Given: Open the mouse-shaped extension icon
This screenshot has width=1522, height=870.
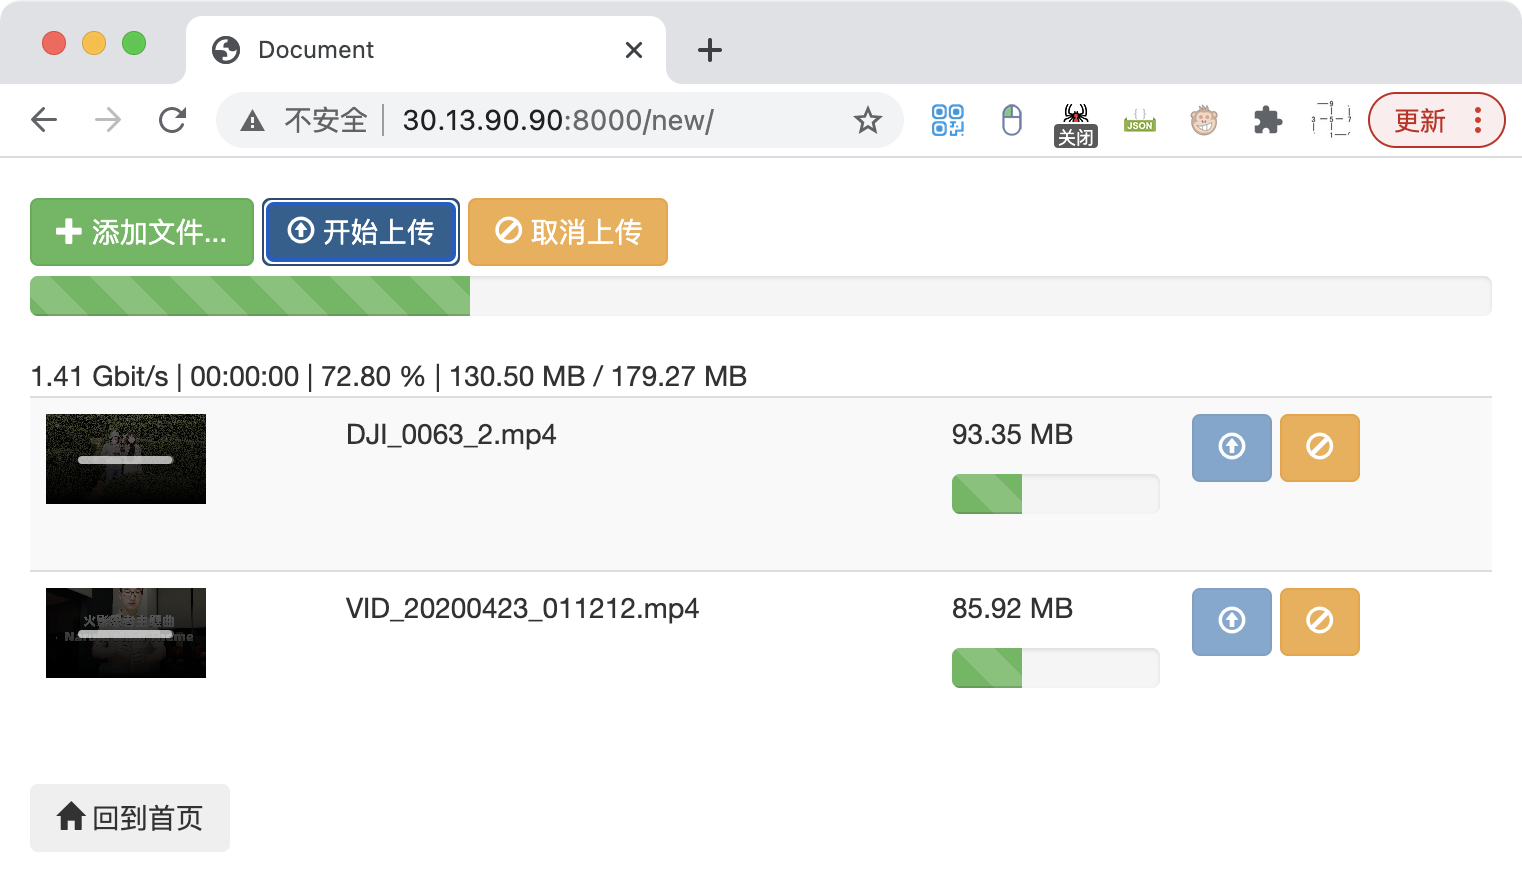Looking at the screenshot, I should tap(1011, 121).
